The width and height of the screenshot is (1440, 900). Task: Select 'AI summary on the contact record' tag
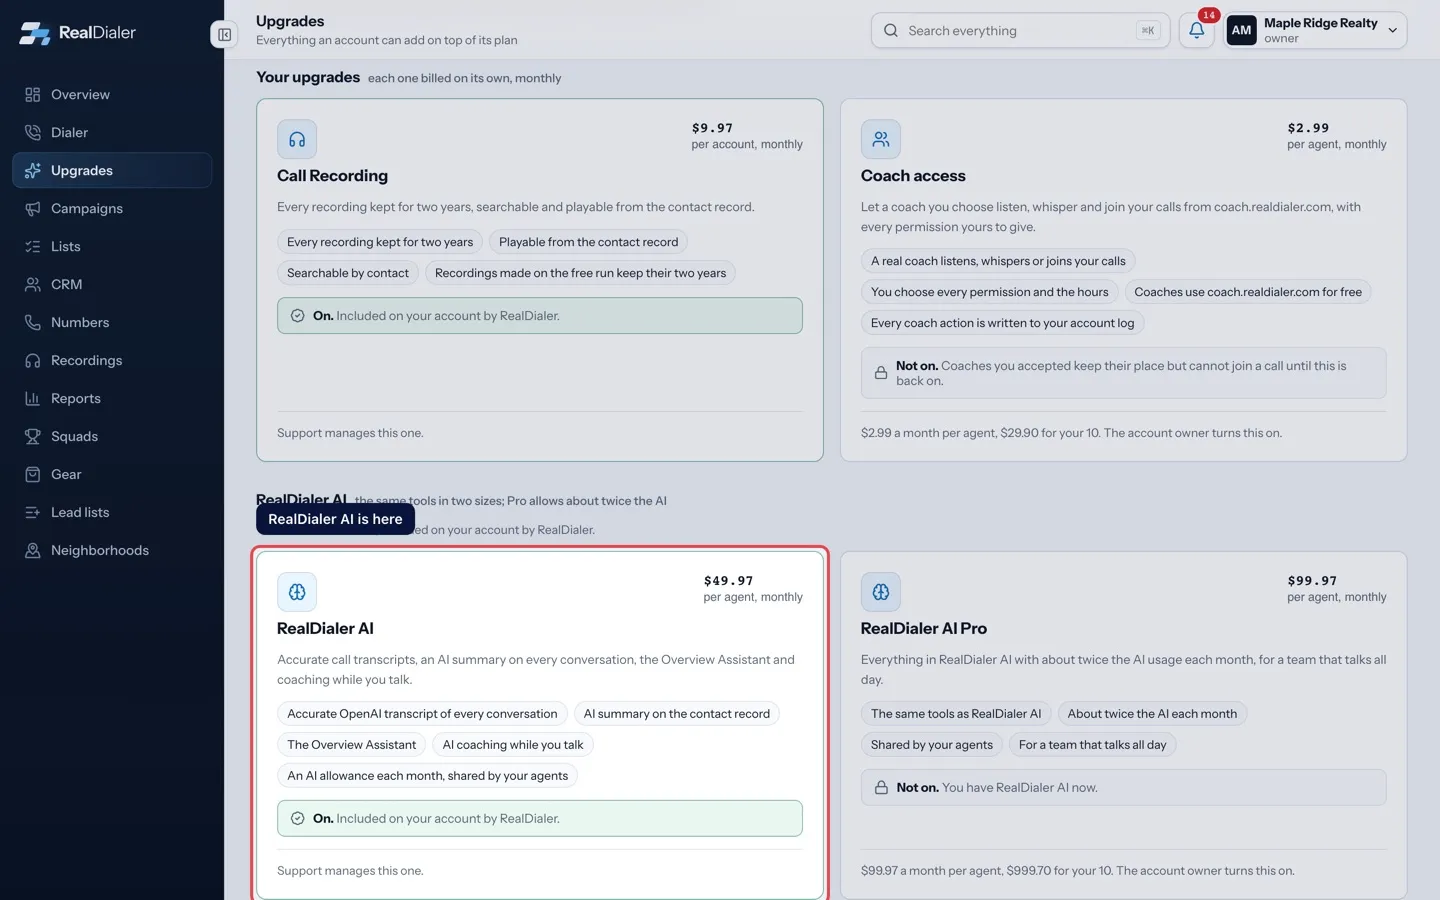(677, 714)
